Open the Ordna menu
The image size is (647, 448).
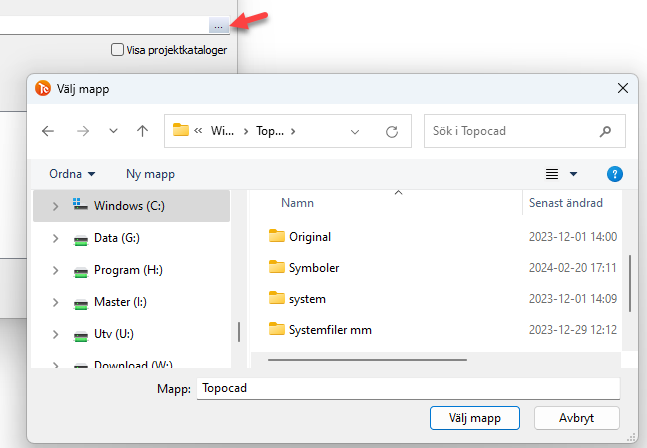click(x=72, y=174)
